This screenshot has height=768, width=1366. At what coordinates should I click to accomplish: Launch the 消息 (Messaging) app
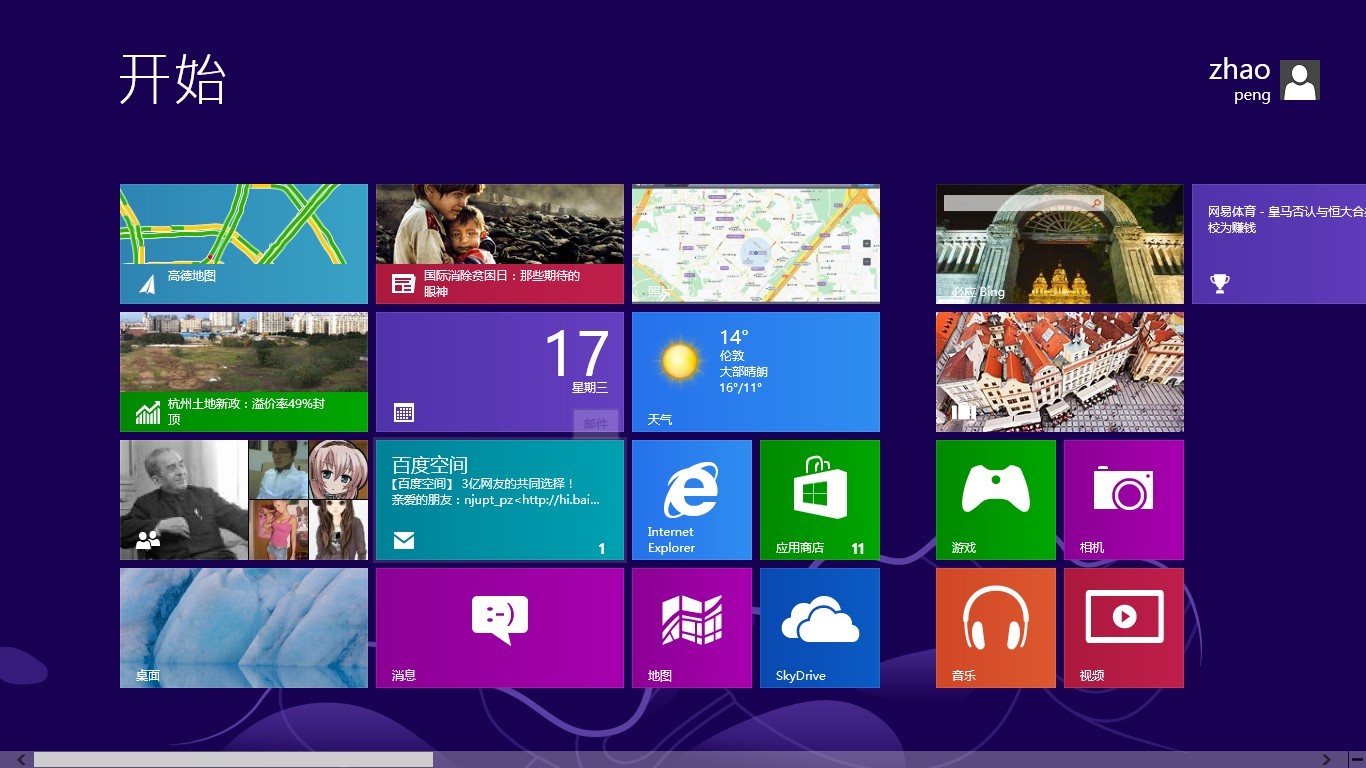(499, 627)
